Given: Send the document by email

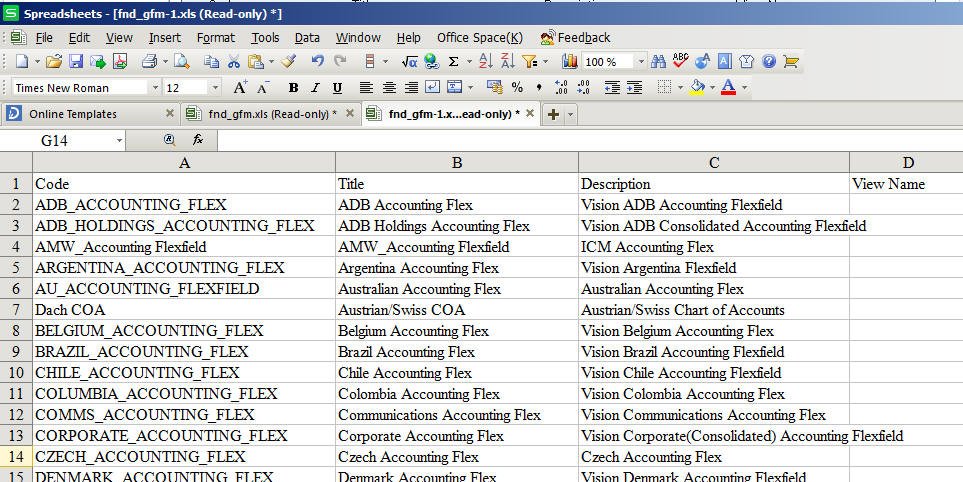Looking at the screenshot, I should pos(98,61).
